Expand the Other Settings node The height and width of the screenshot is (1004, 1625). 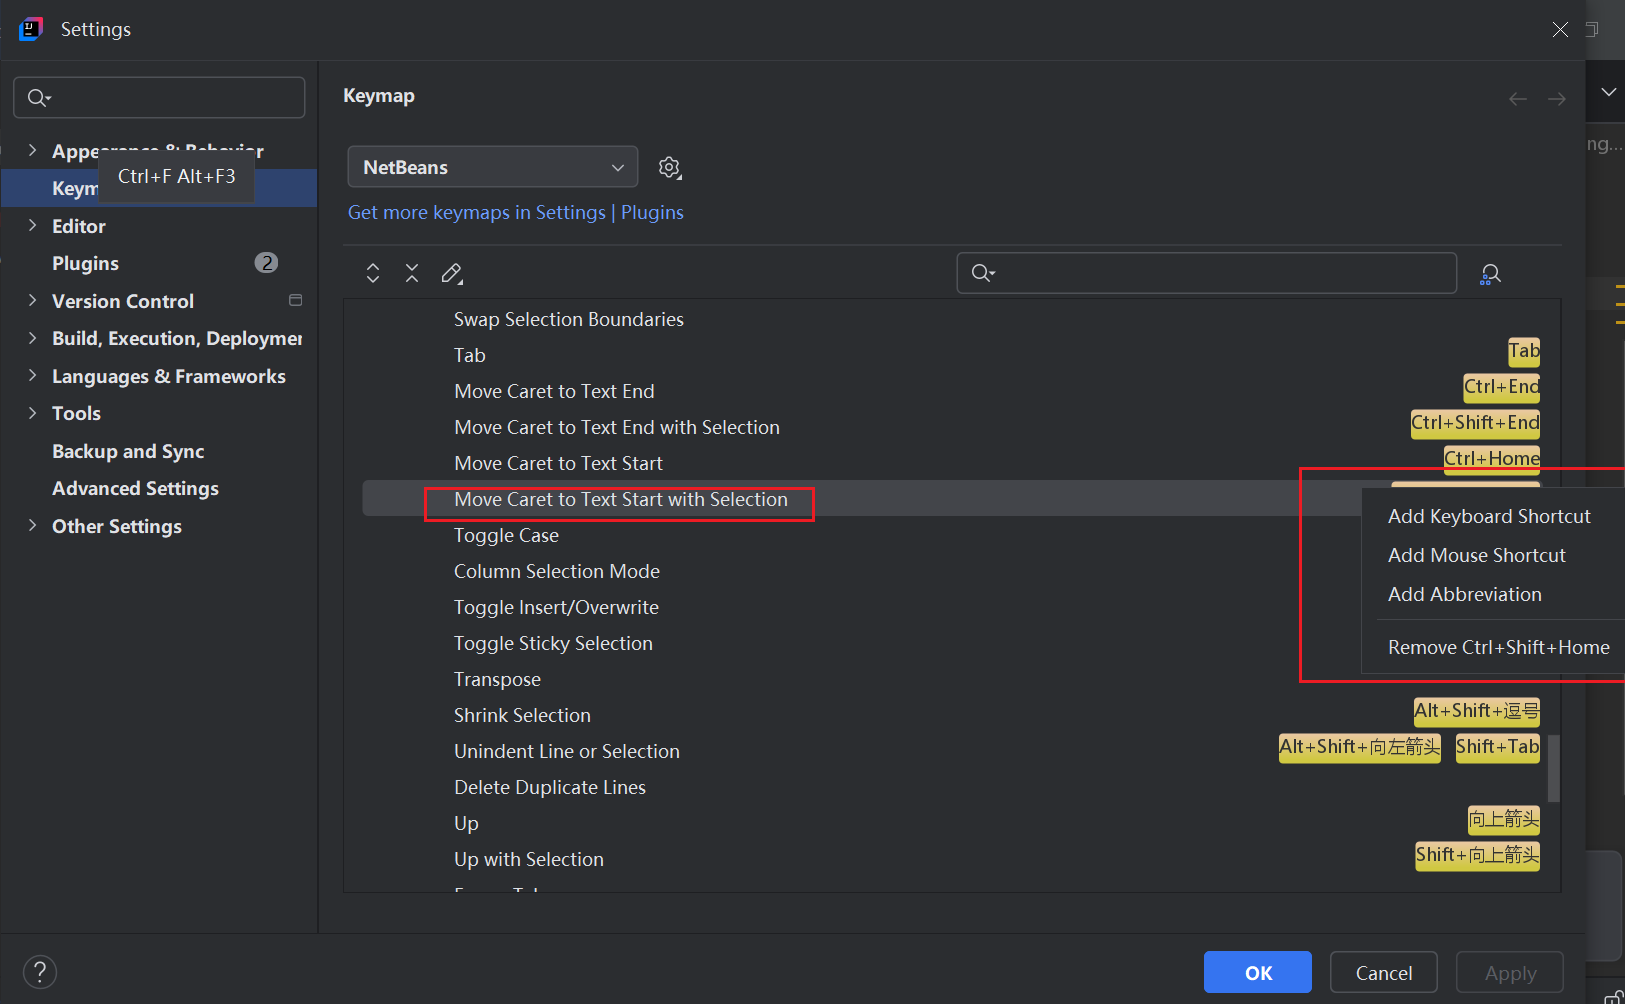point(33,525)
